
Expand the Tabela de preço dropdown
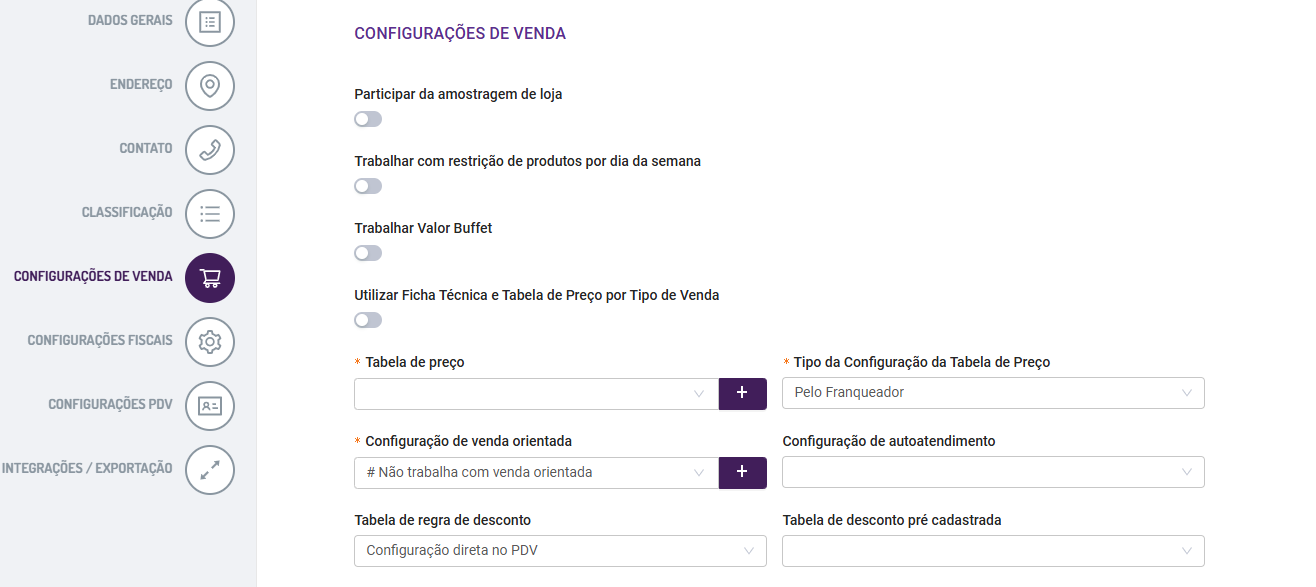(537, 393)
